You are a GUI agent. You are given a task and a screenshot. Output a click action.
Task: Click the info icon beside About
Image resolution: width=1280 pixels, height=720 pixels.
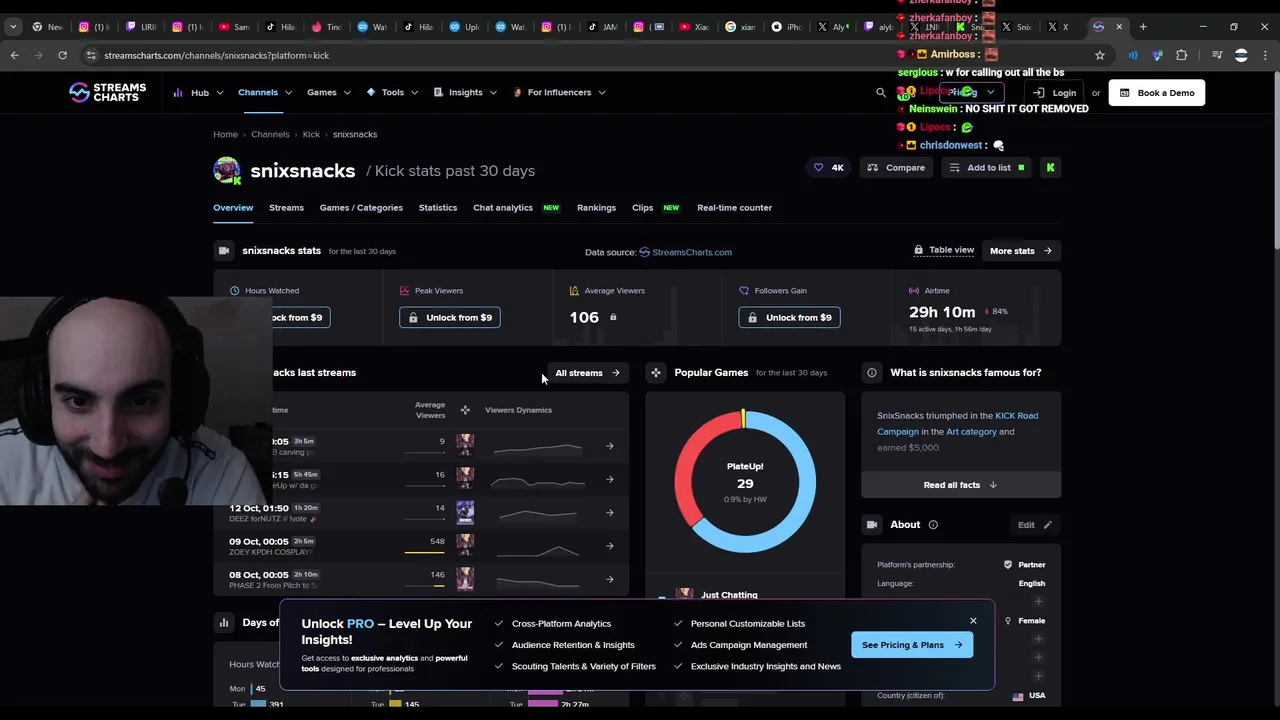[933, 524]
